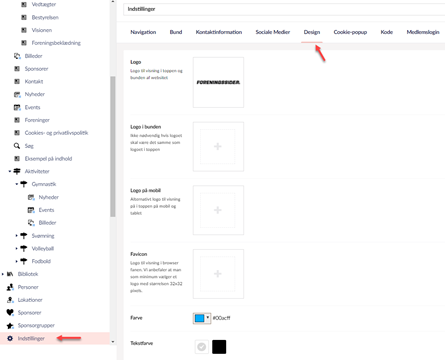
Task: Select the Sponsorer heart icon
Action: click(x=10, y=312)
